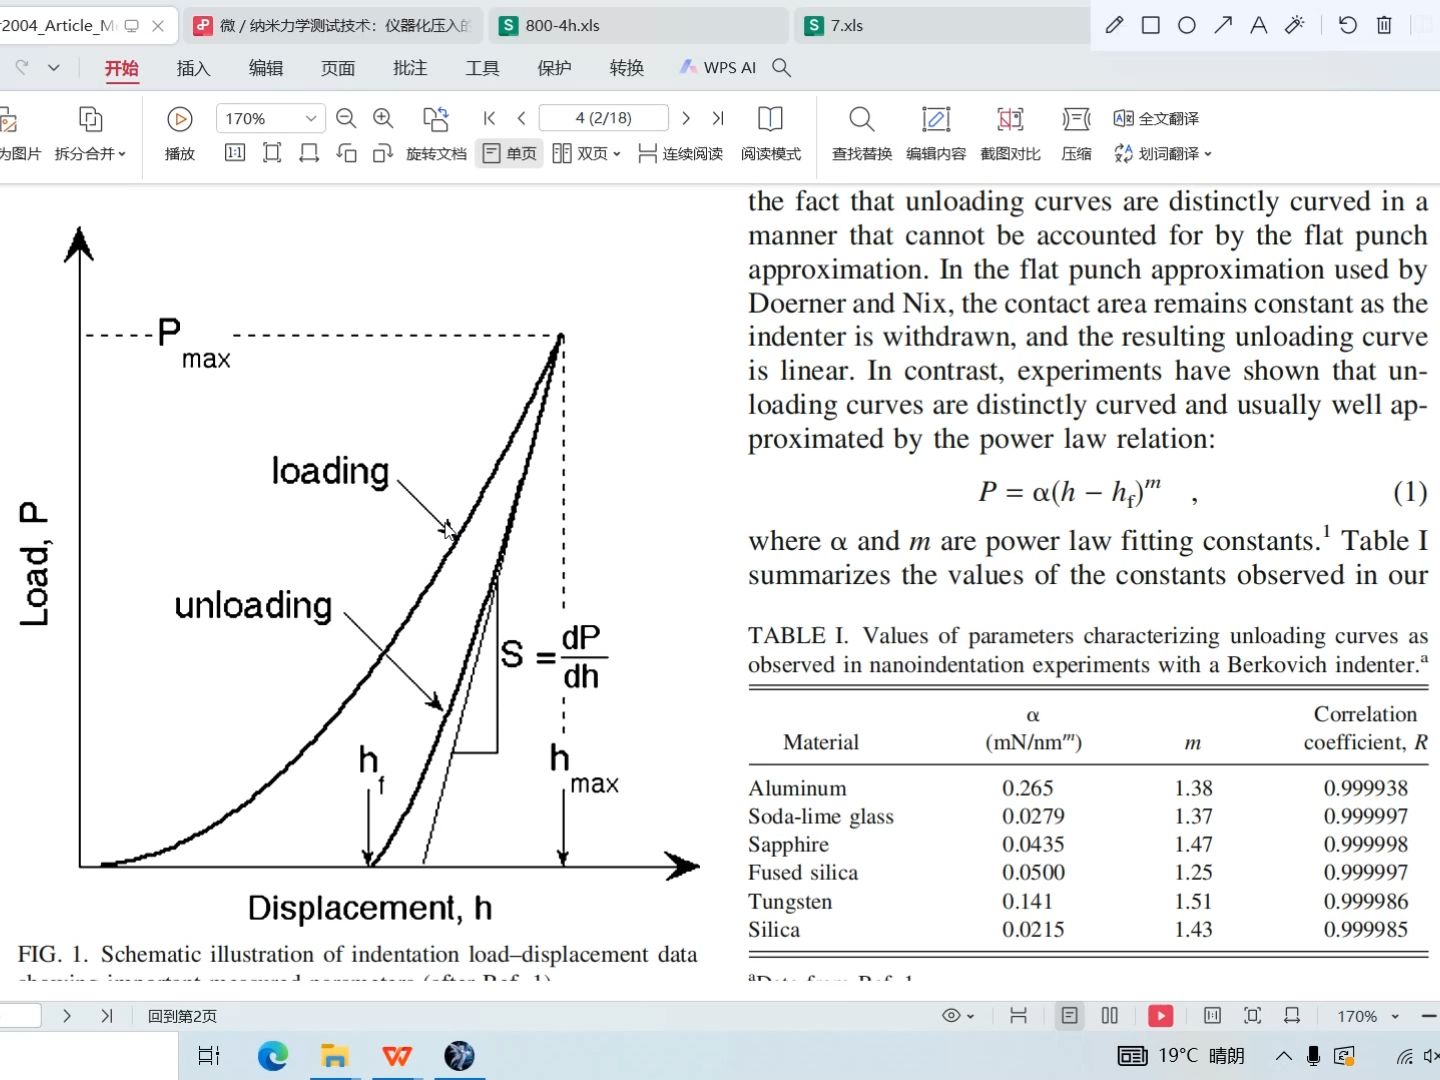Toggle single page layout in status bar

click(x=1069, y=1016)
